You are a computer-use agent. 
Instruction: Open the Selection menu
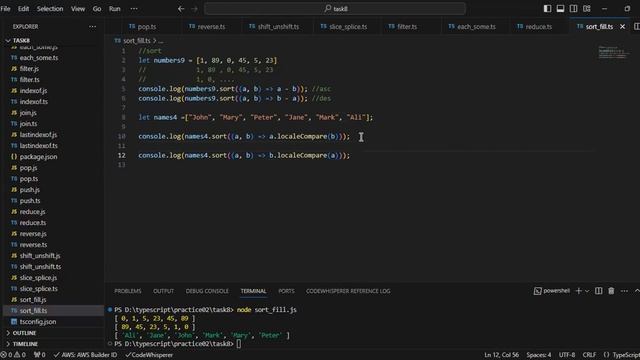pos(50,9)
